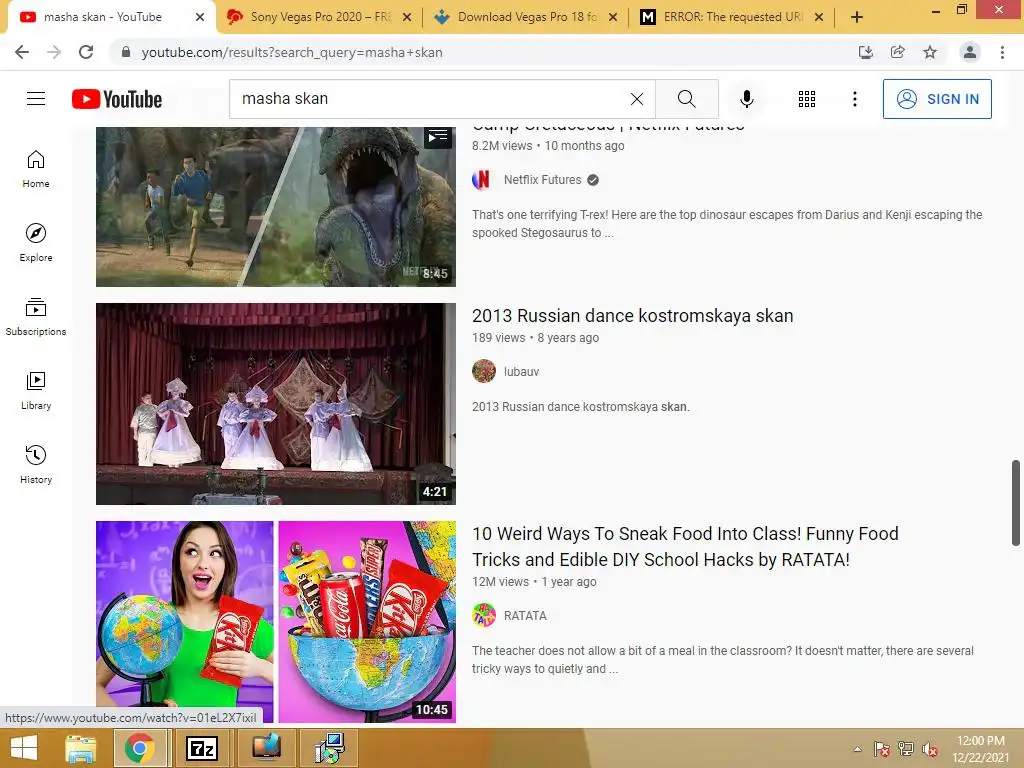Open Subscriptions in the sidebar
This screenshot has width=1024, height=768.
(36, 317)
